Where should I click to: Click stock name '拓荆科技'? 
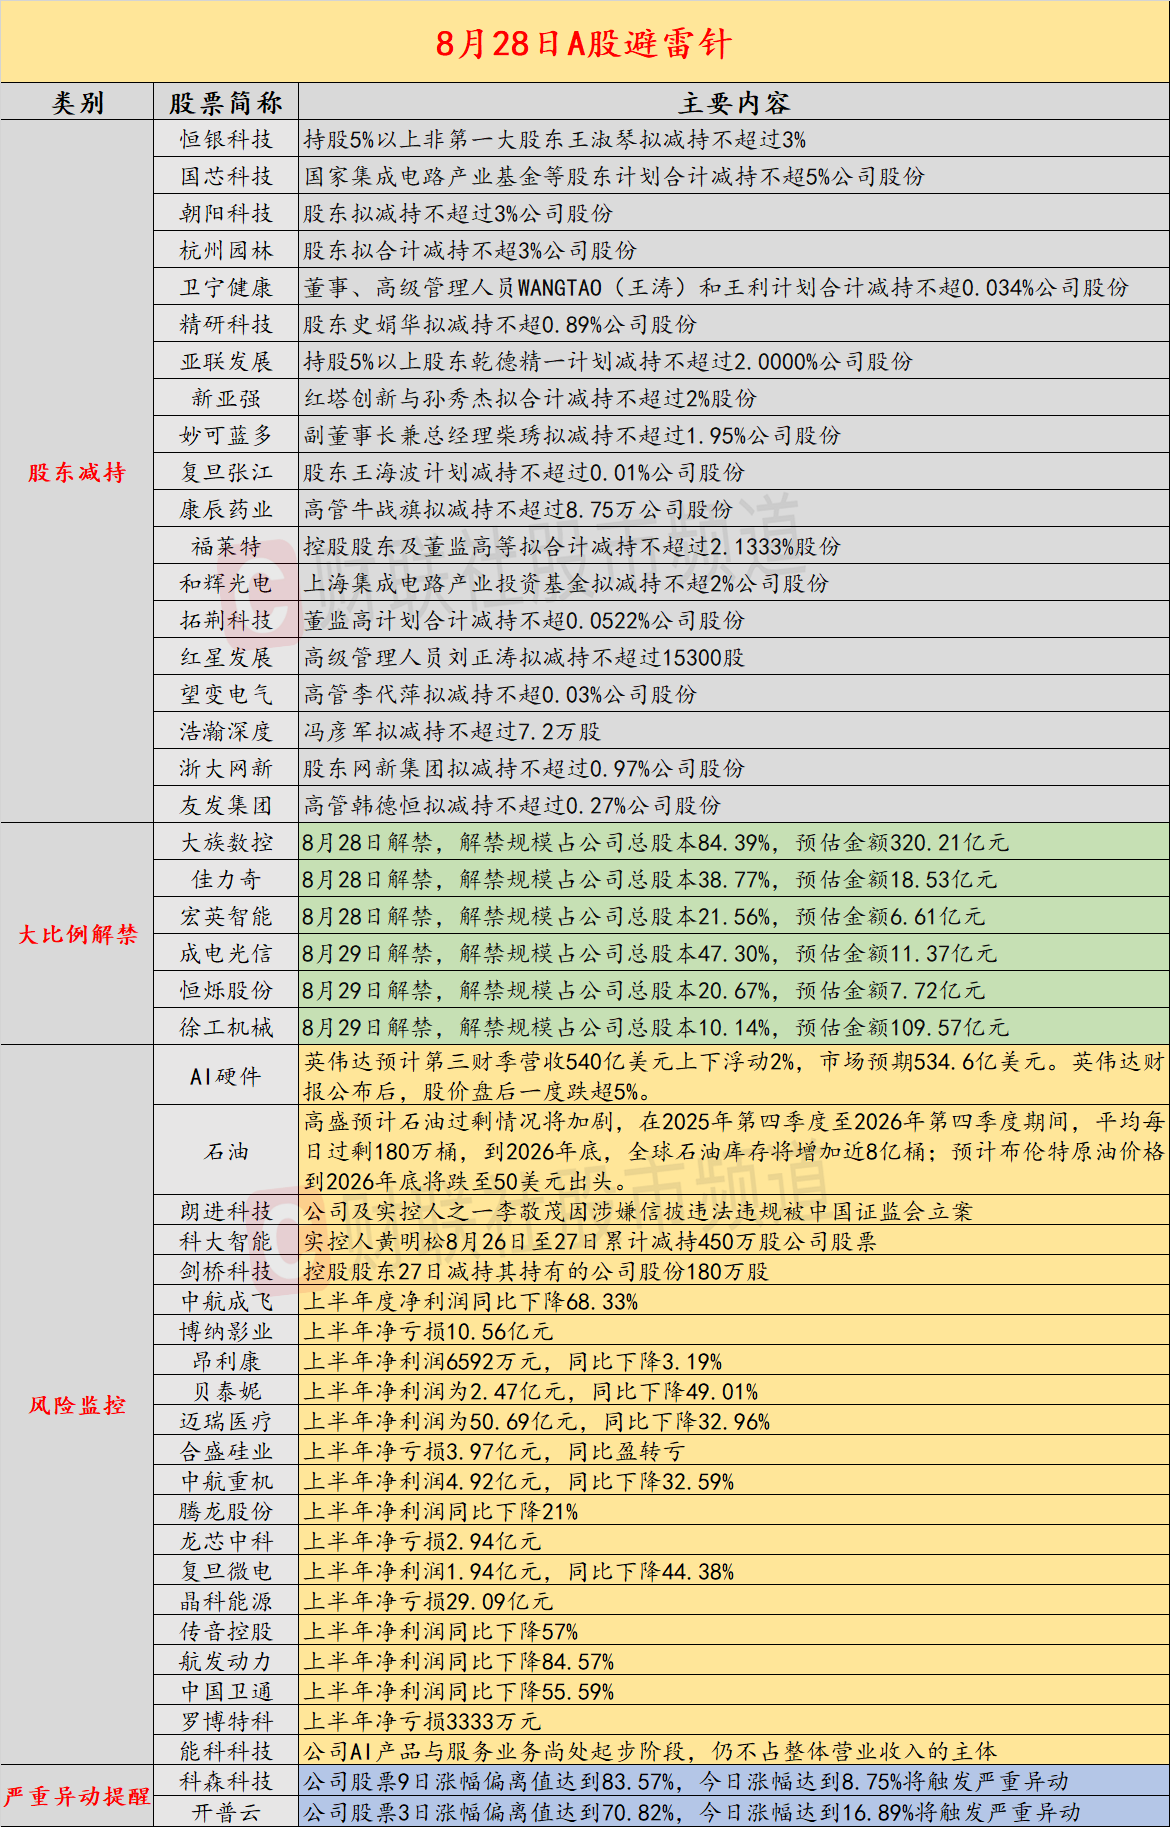[226, 620]
